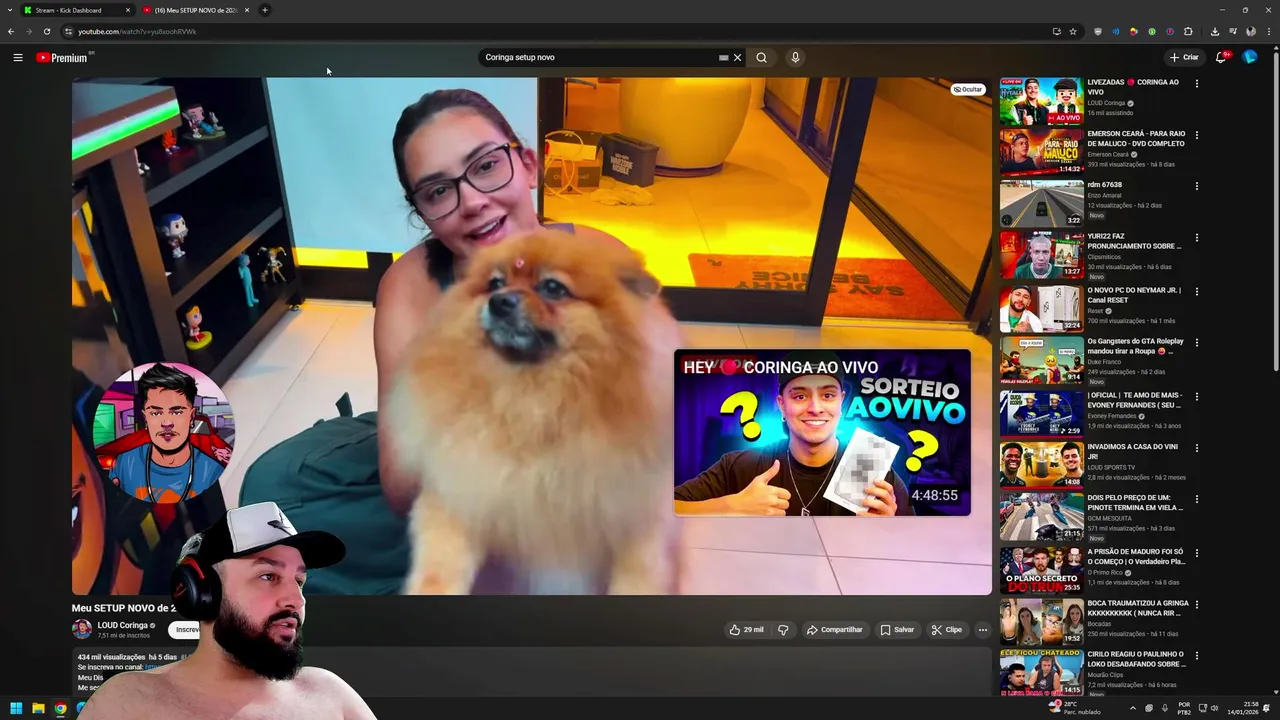Click the YouTube search text field

click(x=600, y=57)
